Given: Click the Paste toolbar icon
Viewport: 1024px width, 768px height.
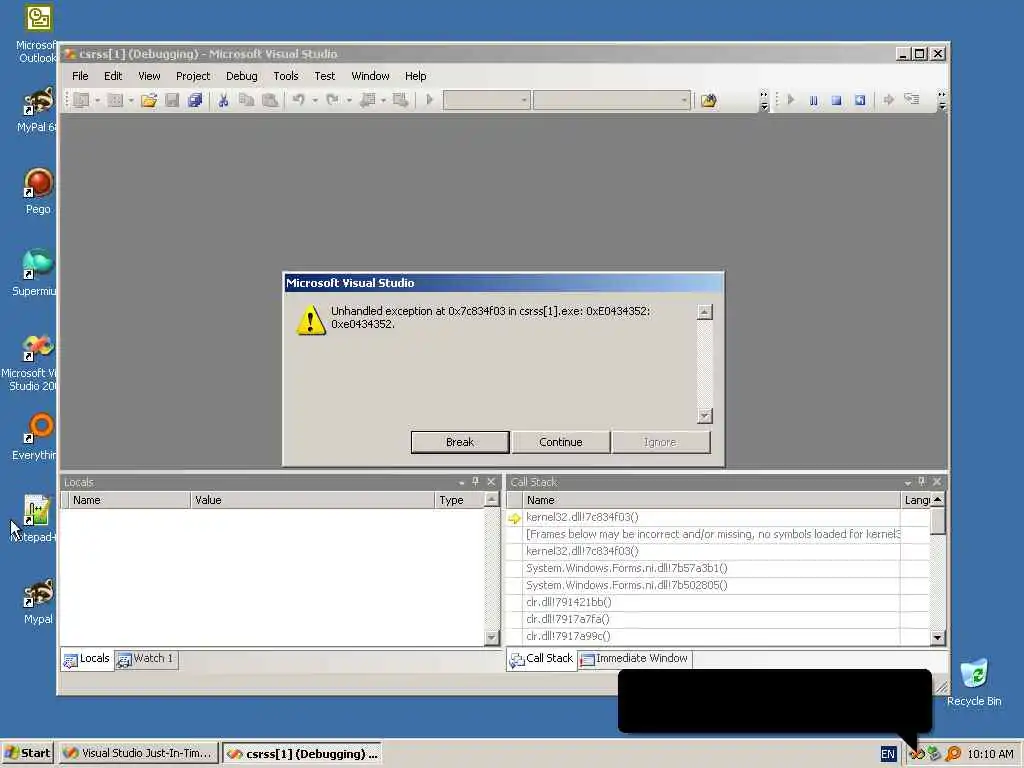Looking at the screenshot, I should pos(270,100).
